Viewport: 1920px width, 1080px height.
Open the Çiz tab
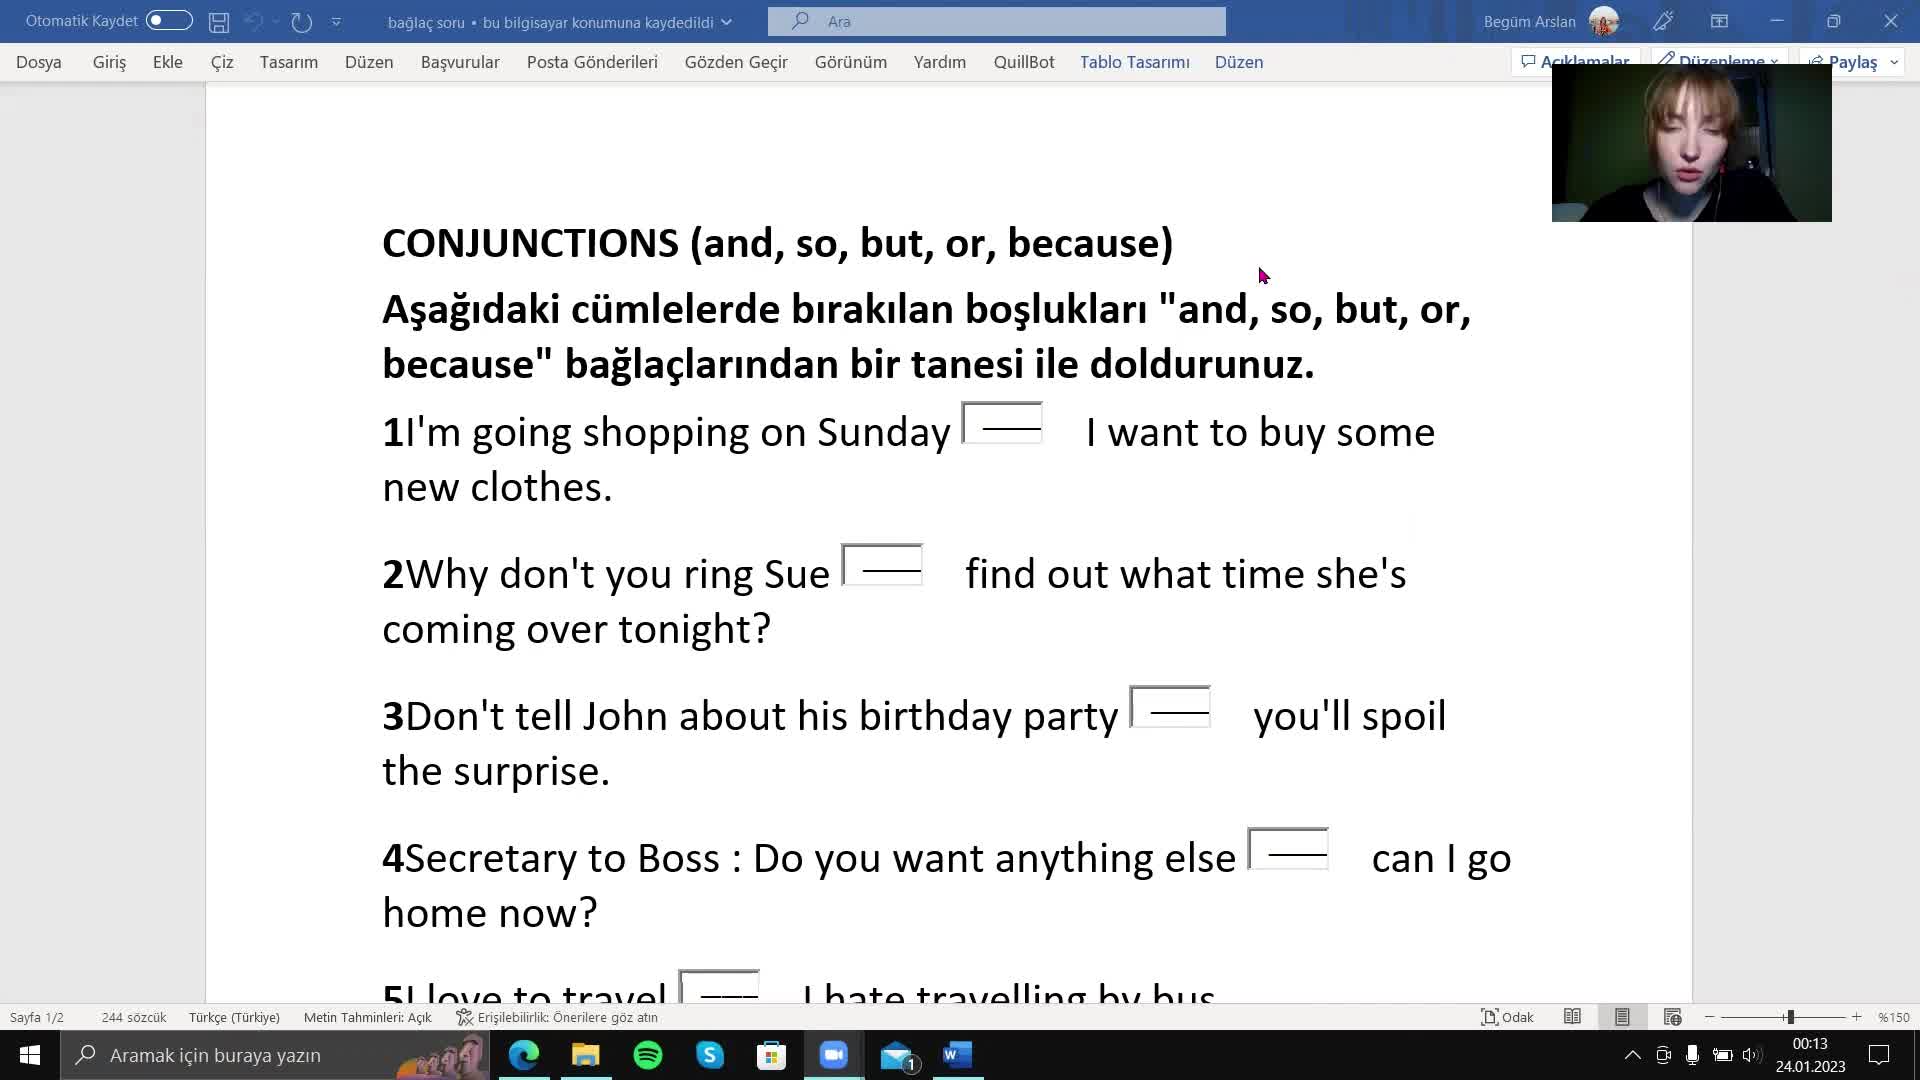(x=222, y=62)
